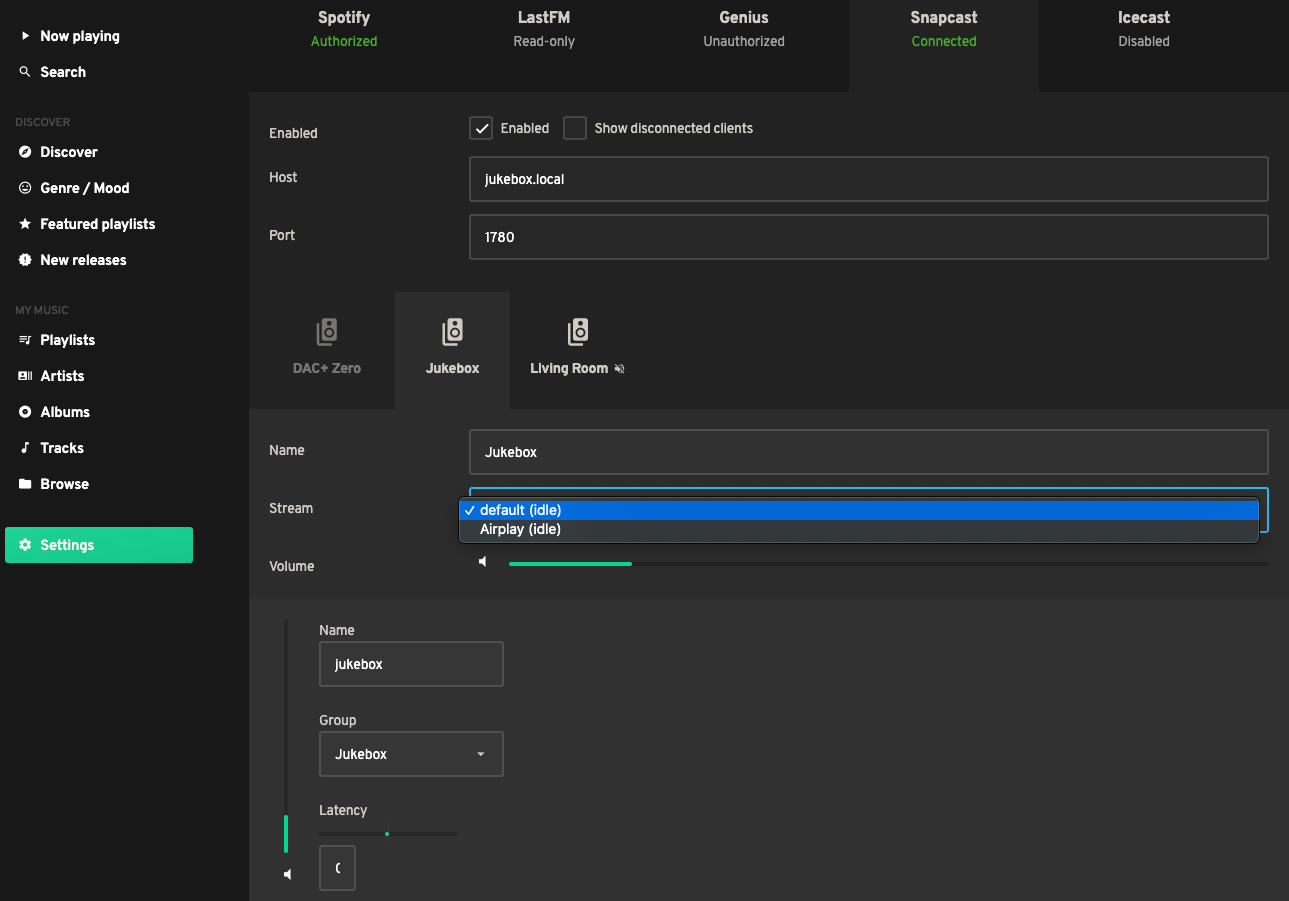Unmute the Living Room group
This screenshot has height=901, width=1289.
618,368
